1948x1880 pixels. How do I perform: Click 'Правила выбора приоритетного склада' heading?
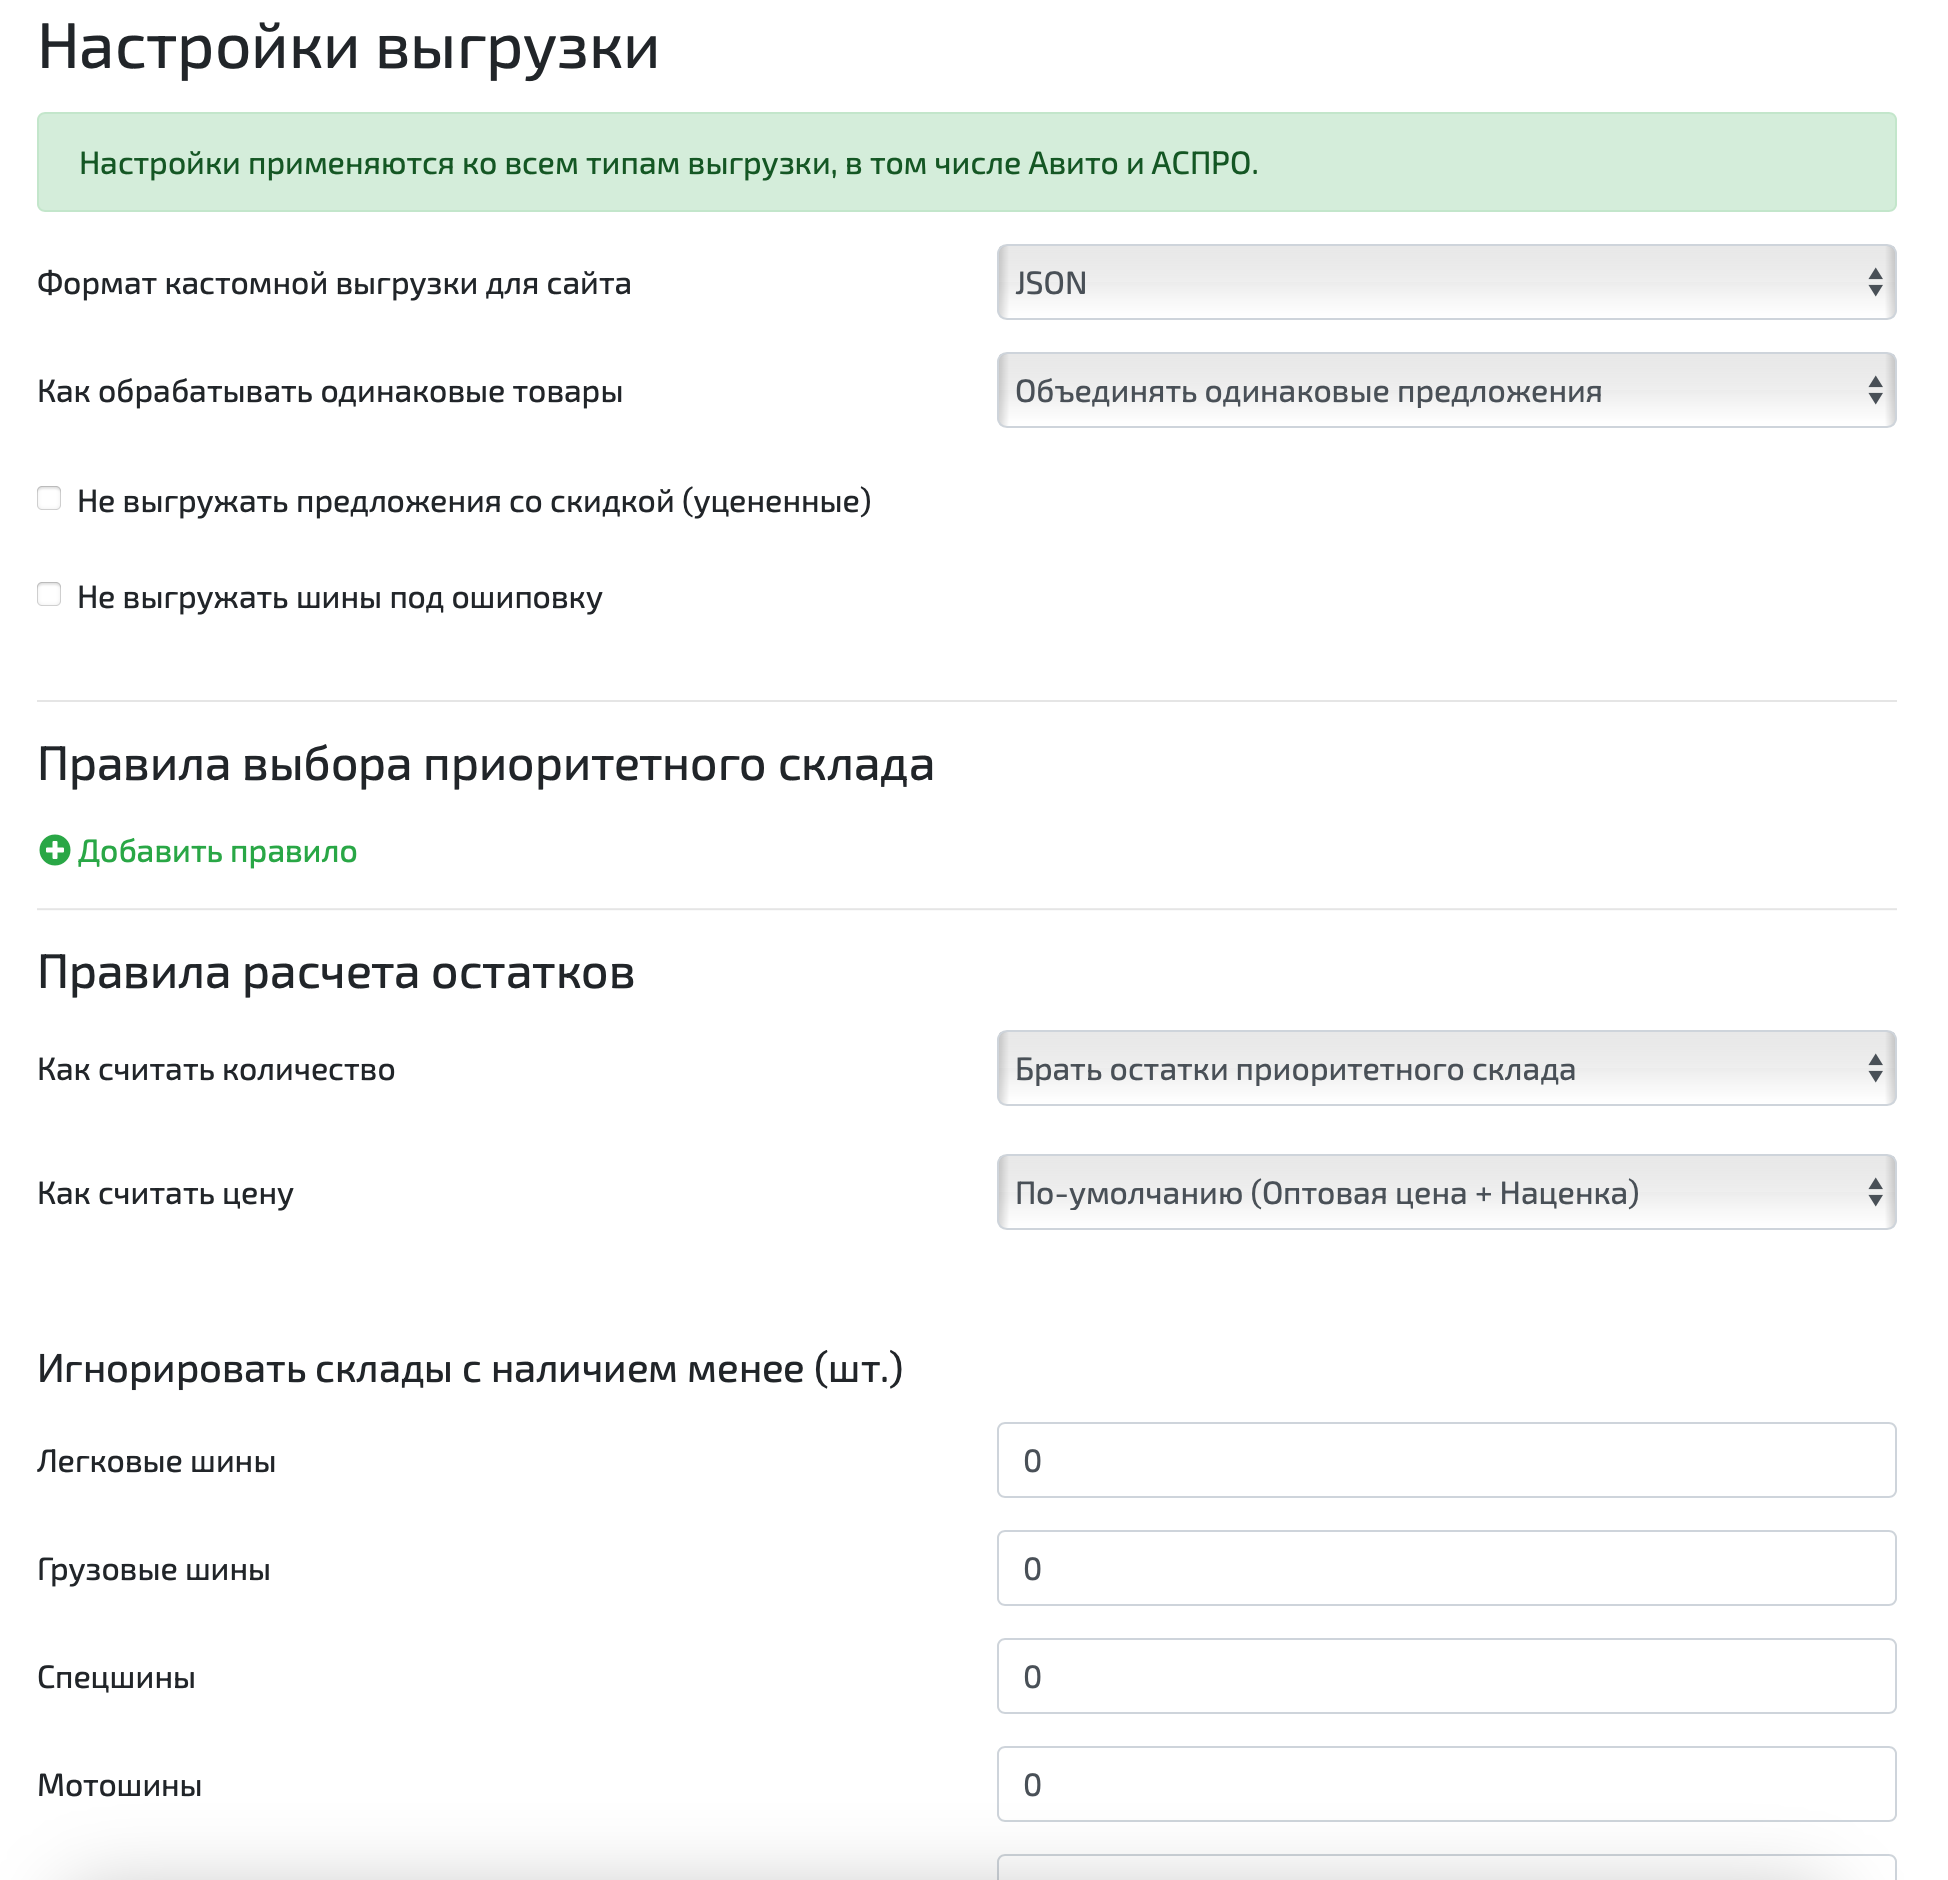485,765
